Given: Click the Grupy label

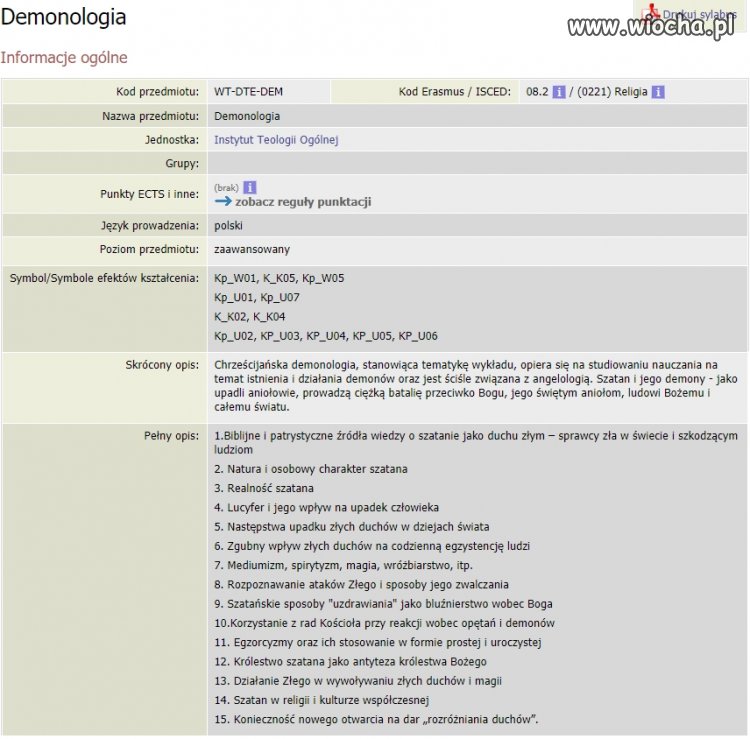Looking at the screenshot, I should coord(182,164).
